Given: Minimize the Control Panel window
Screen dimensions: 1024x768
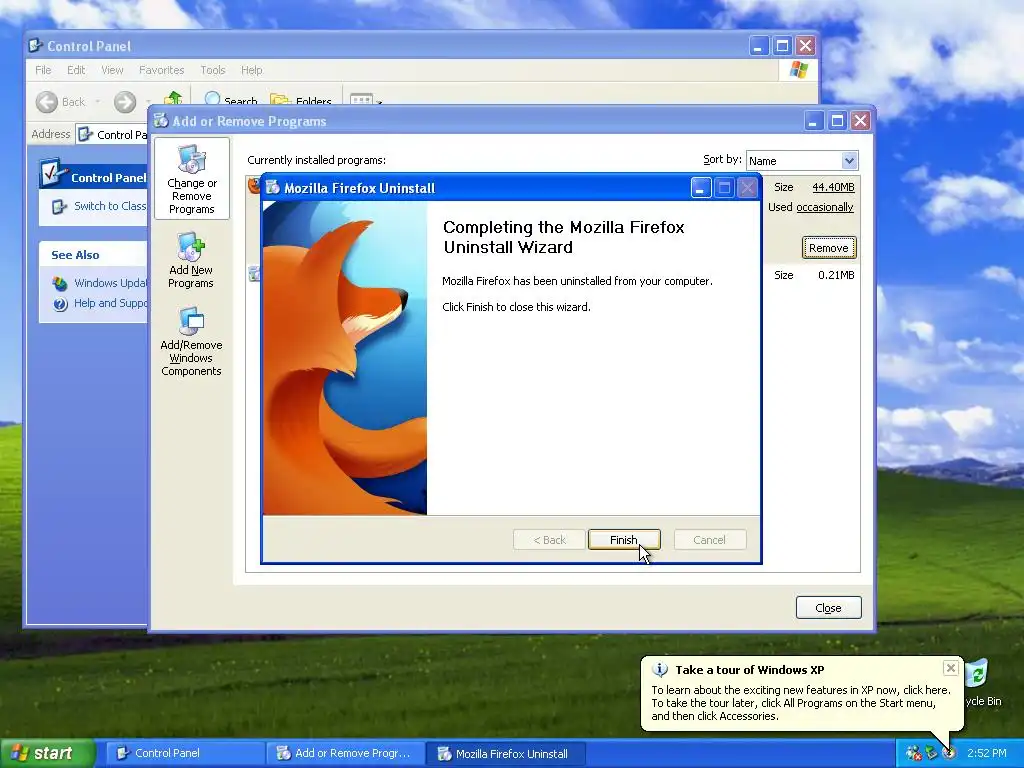Looking at the screenshot, I should pyautogui.click(x=758, y=46).
